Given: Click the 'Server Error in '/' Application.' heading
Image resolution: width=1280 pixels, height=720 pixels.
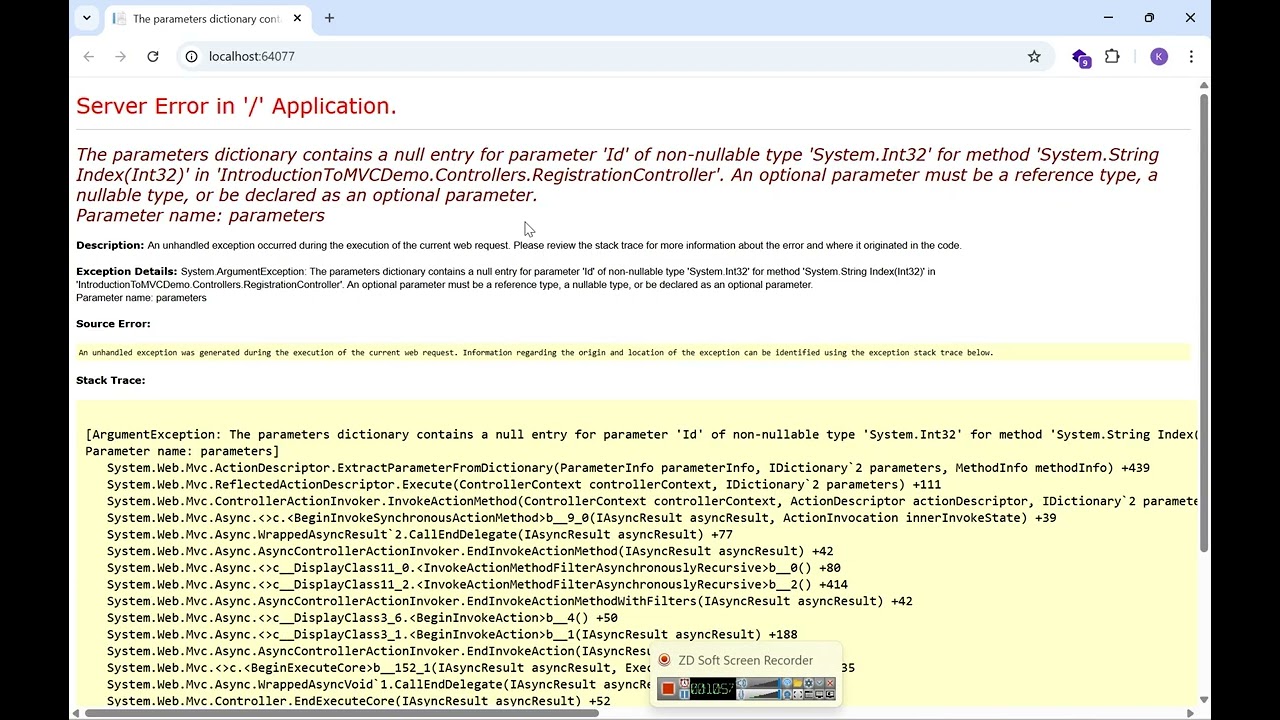Looking at the screenshot, I should click(236, 106).
